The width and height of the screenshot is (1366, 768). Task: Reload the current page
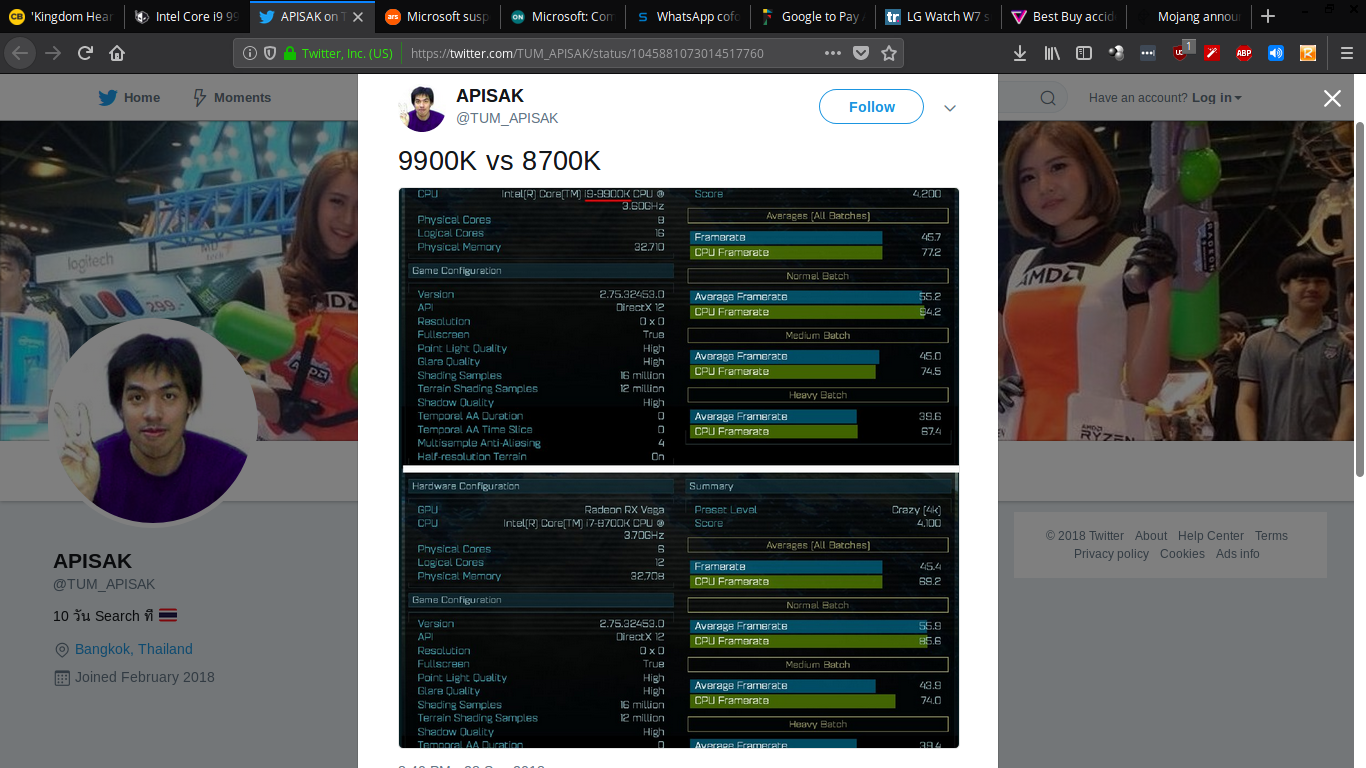click(x=85, y=53)
